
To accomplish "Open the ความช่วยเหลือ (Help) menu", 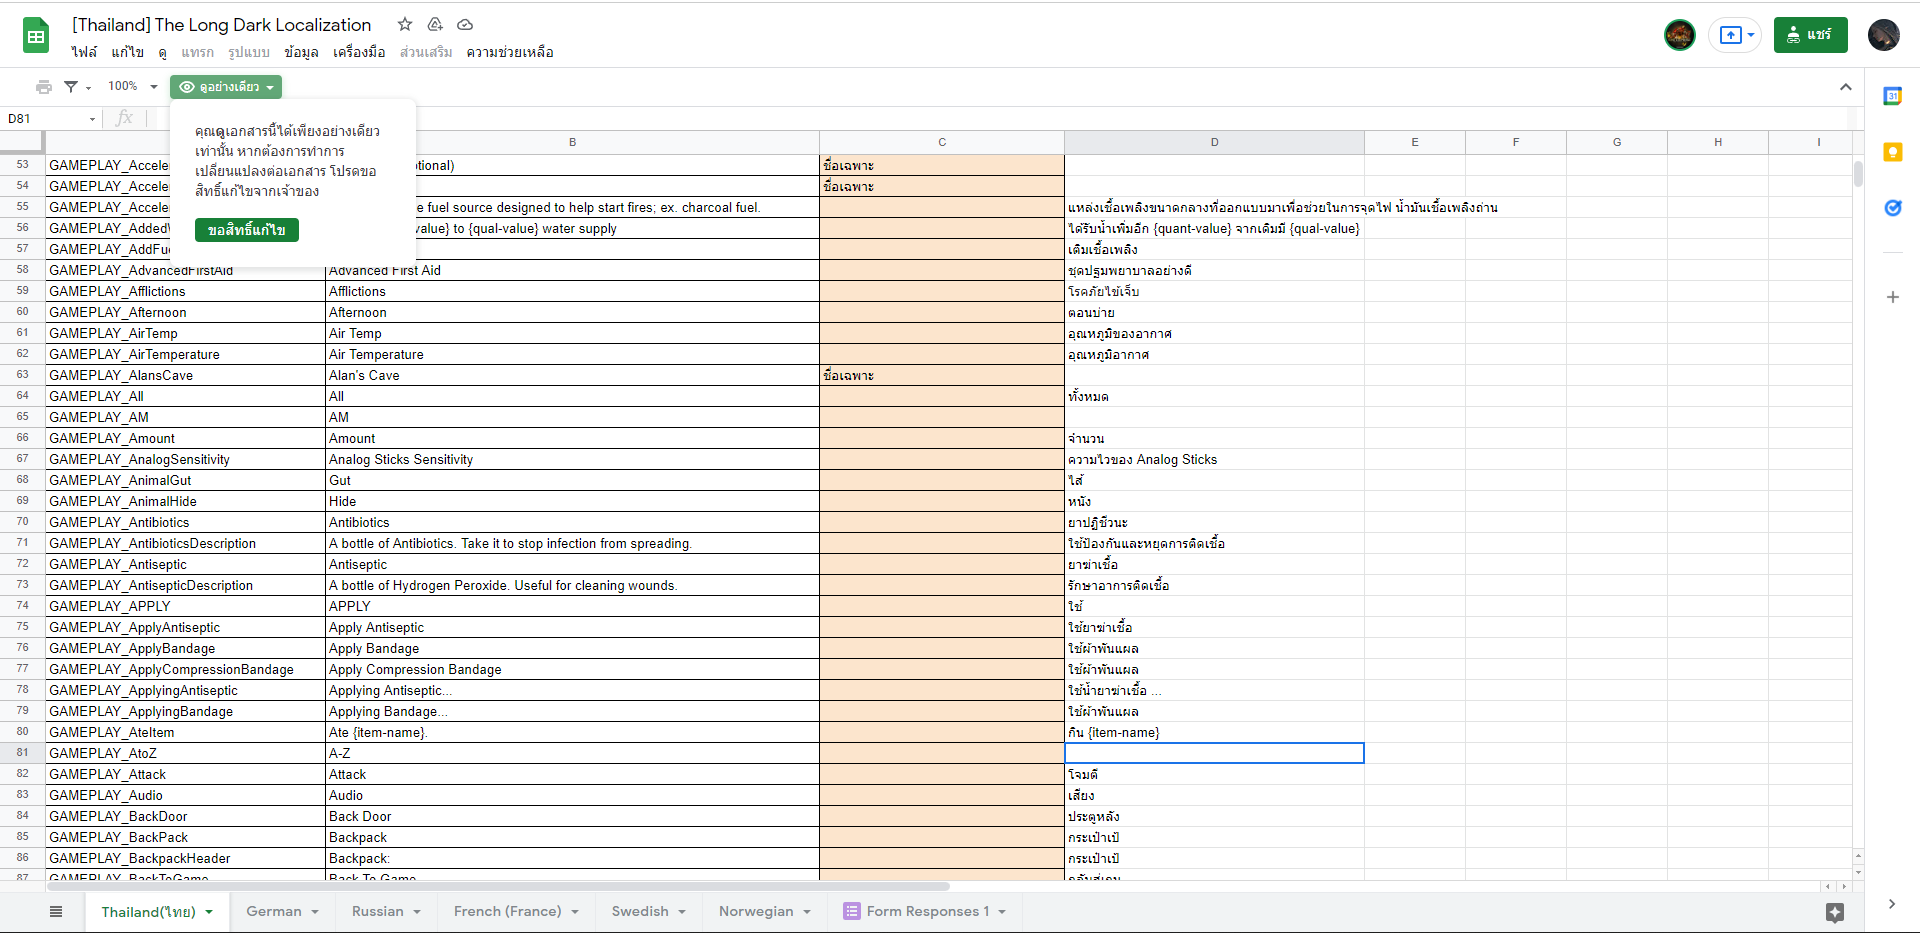I will click(510, 52).
